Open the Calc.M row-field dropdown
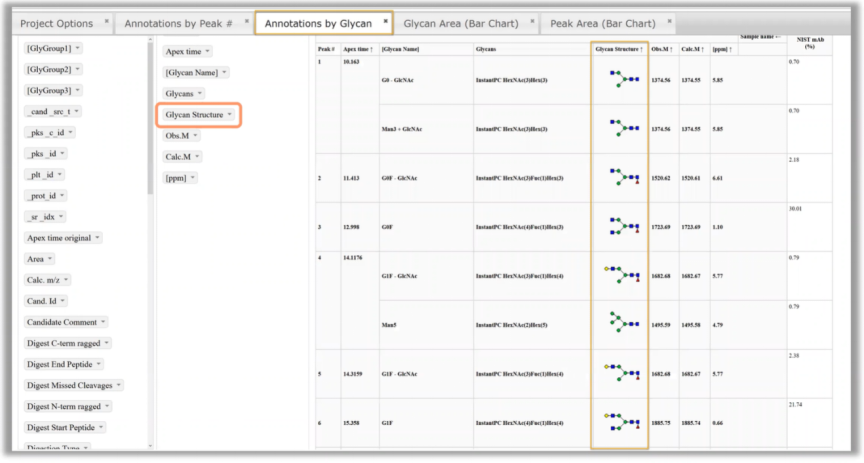 [197, 157]
